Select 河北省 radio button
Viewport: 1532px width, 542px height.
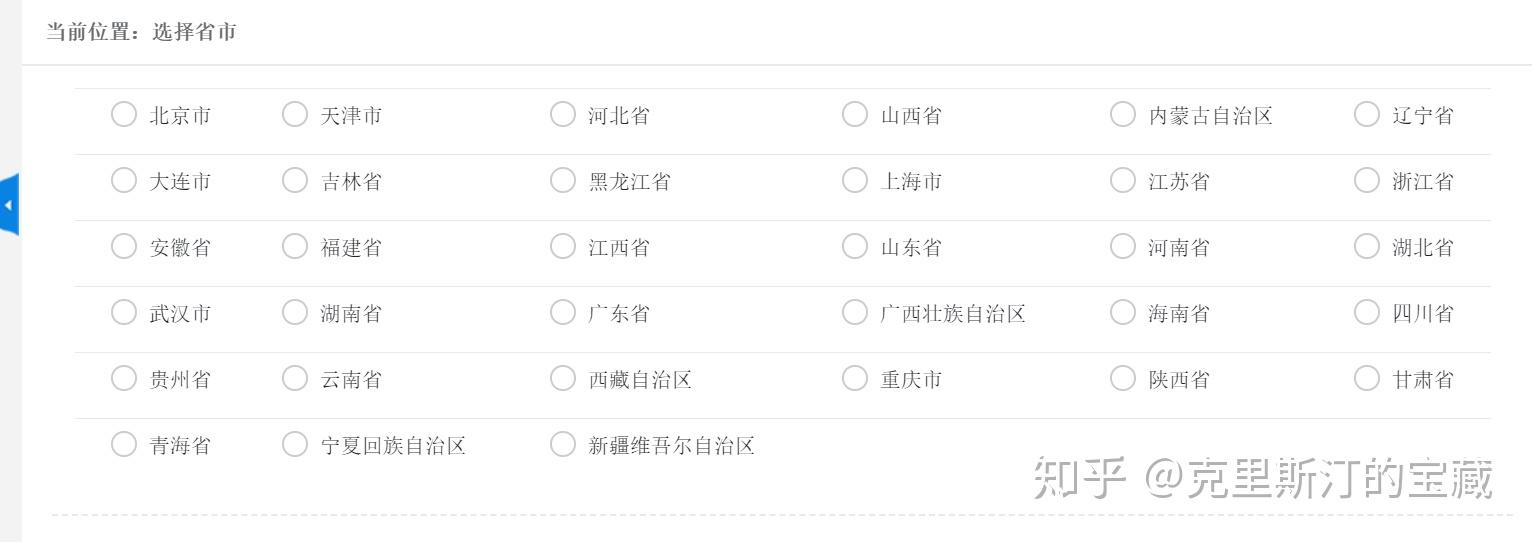(x=563, y=115)
